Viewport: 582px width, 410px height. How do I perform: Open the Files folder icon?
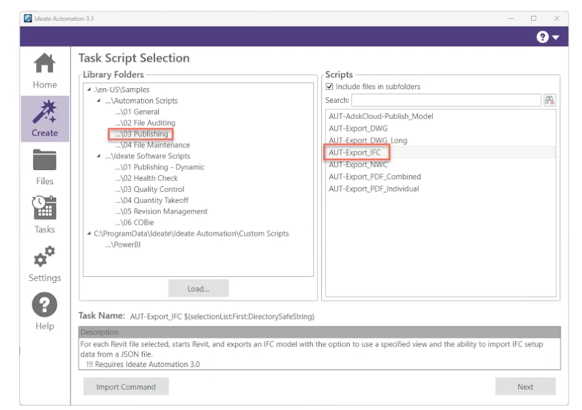[45, 160]
